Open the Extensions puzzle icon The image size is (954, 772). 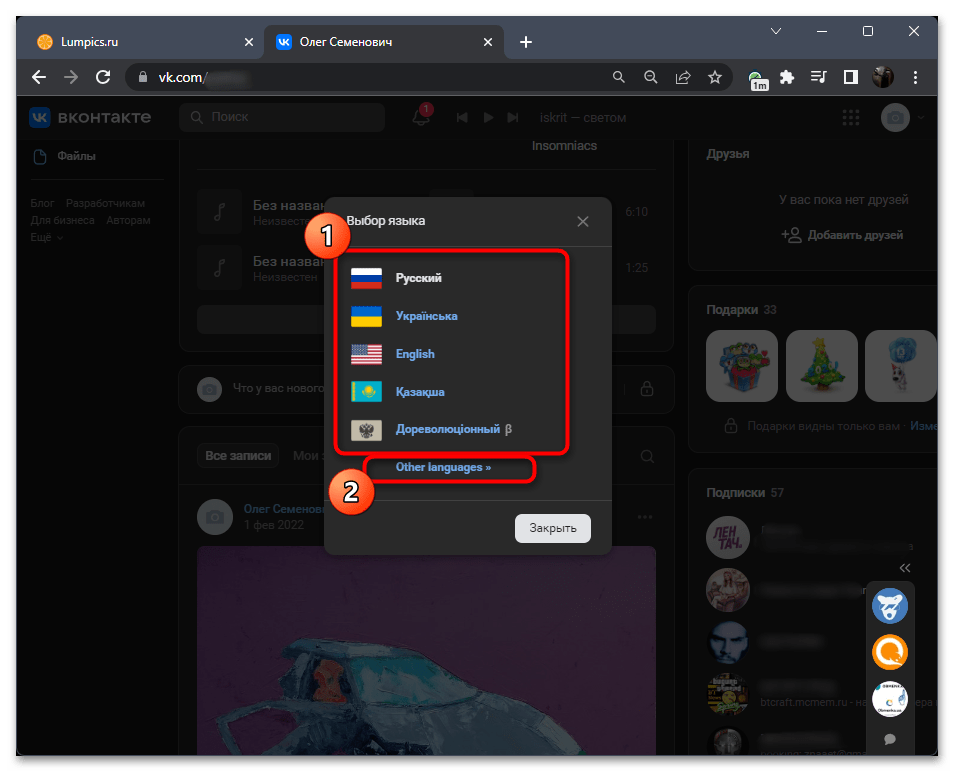pos(787,77)
